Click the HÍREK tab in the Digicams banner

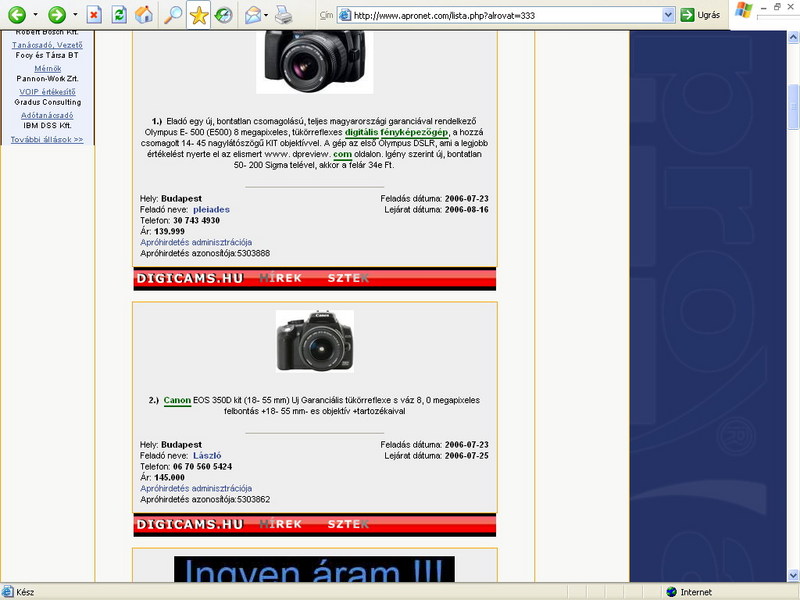coord(280,525)
